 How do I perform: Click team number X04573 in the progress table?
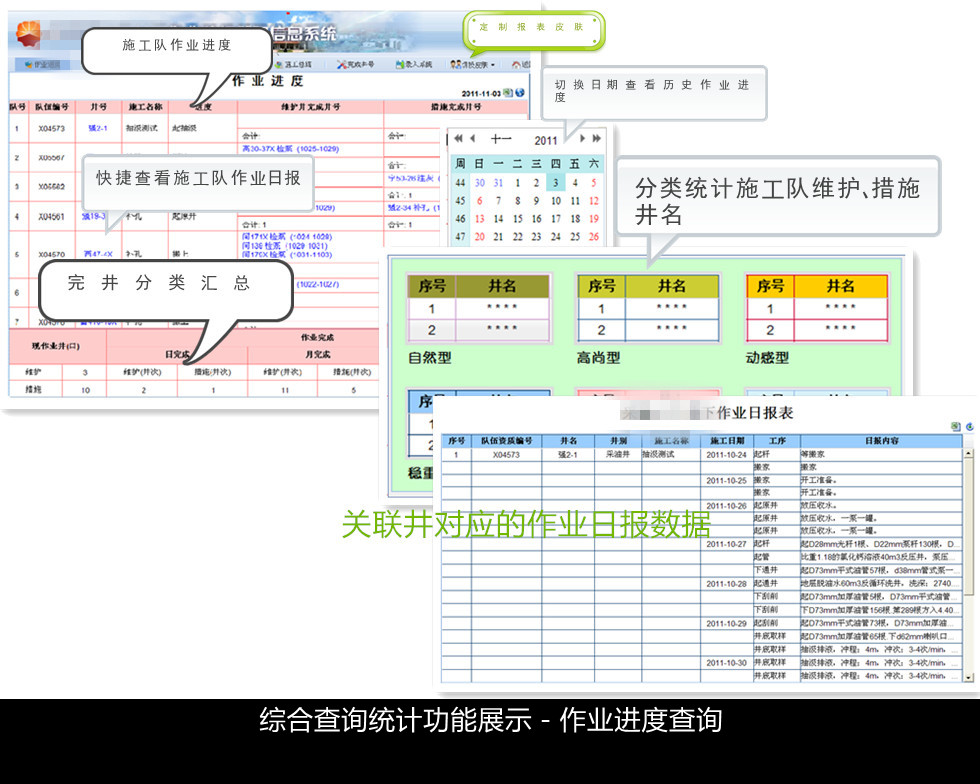click(51, 128)
